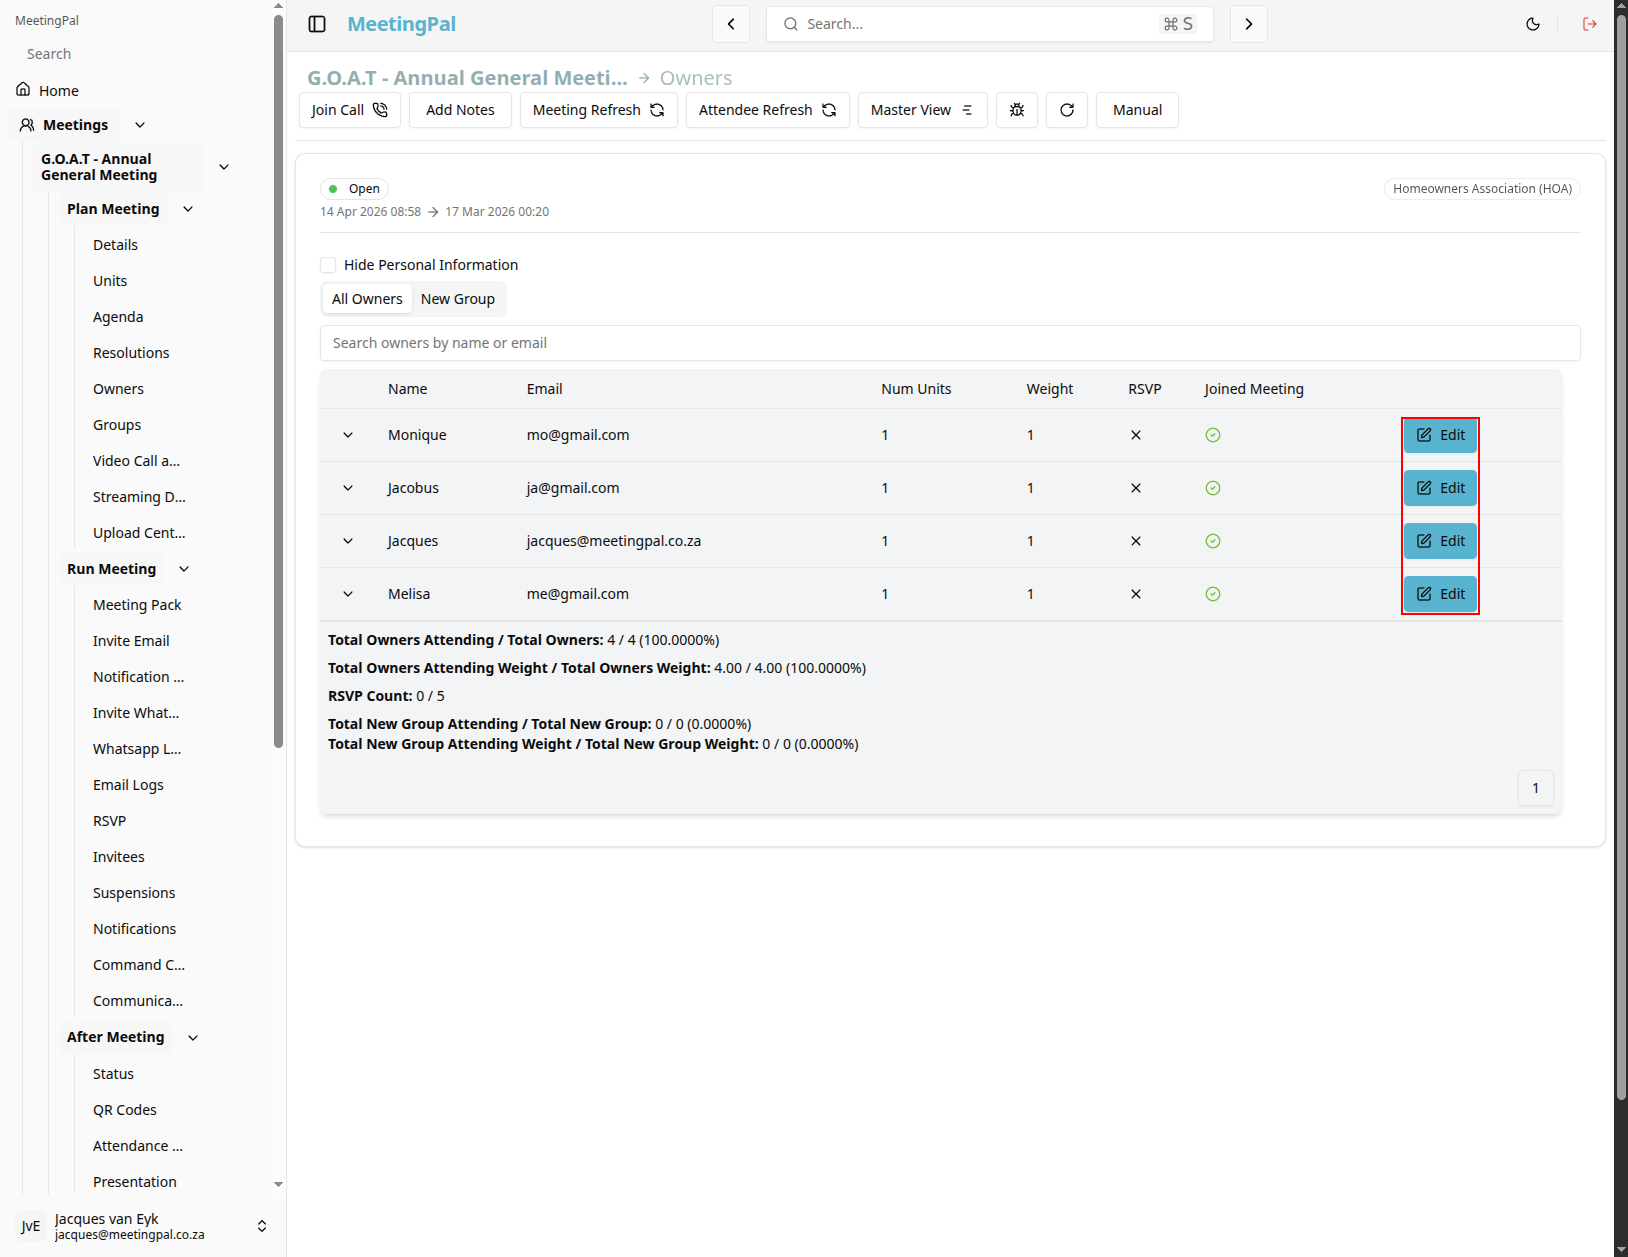This screenshot has height=1257, width=1628.
Task: Go back with the left arrow button
Action: pos(731,24)
